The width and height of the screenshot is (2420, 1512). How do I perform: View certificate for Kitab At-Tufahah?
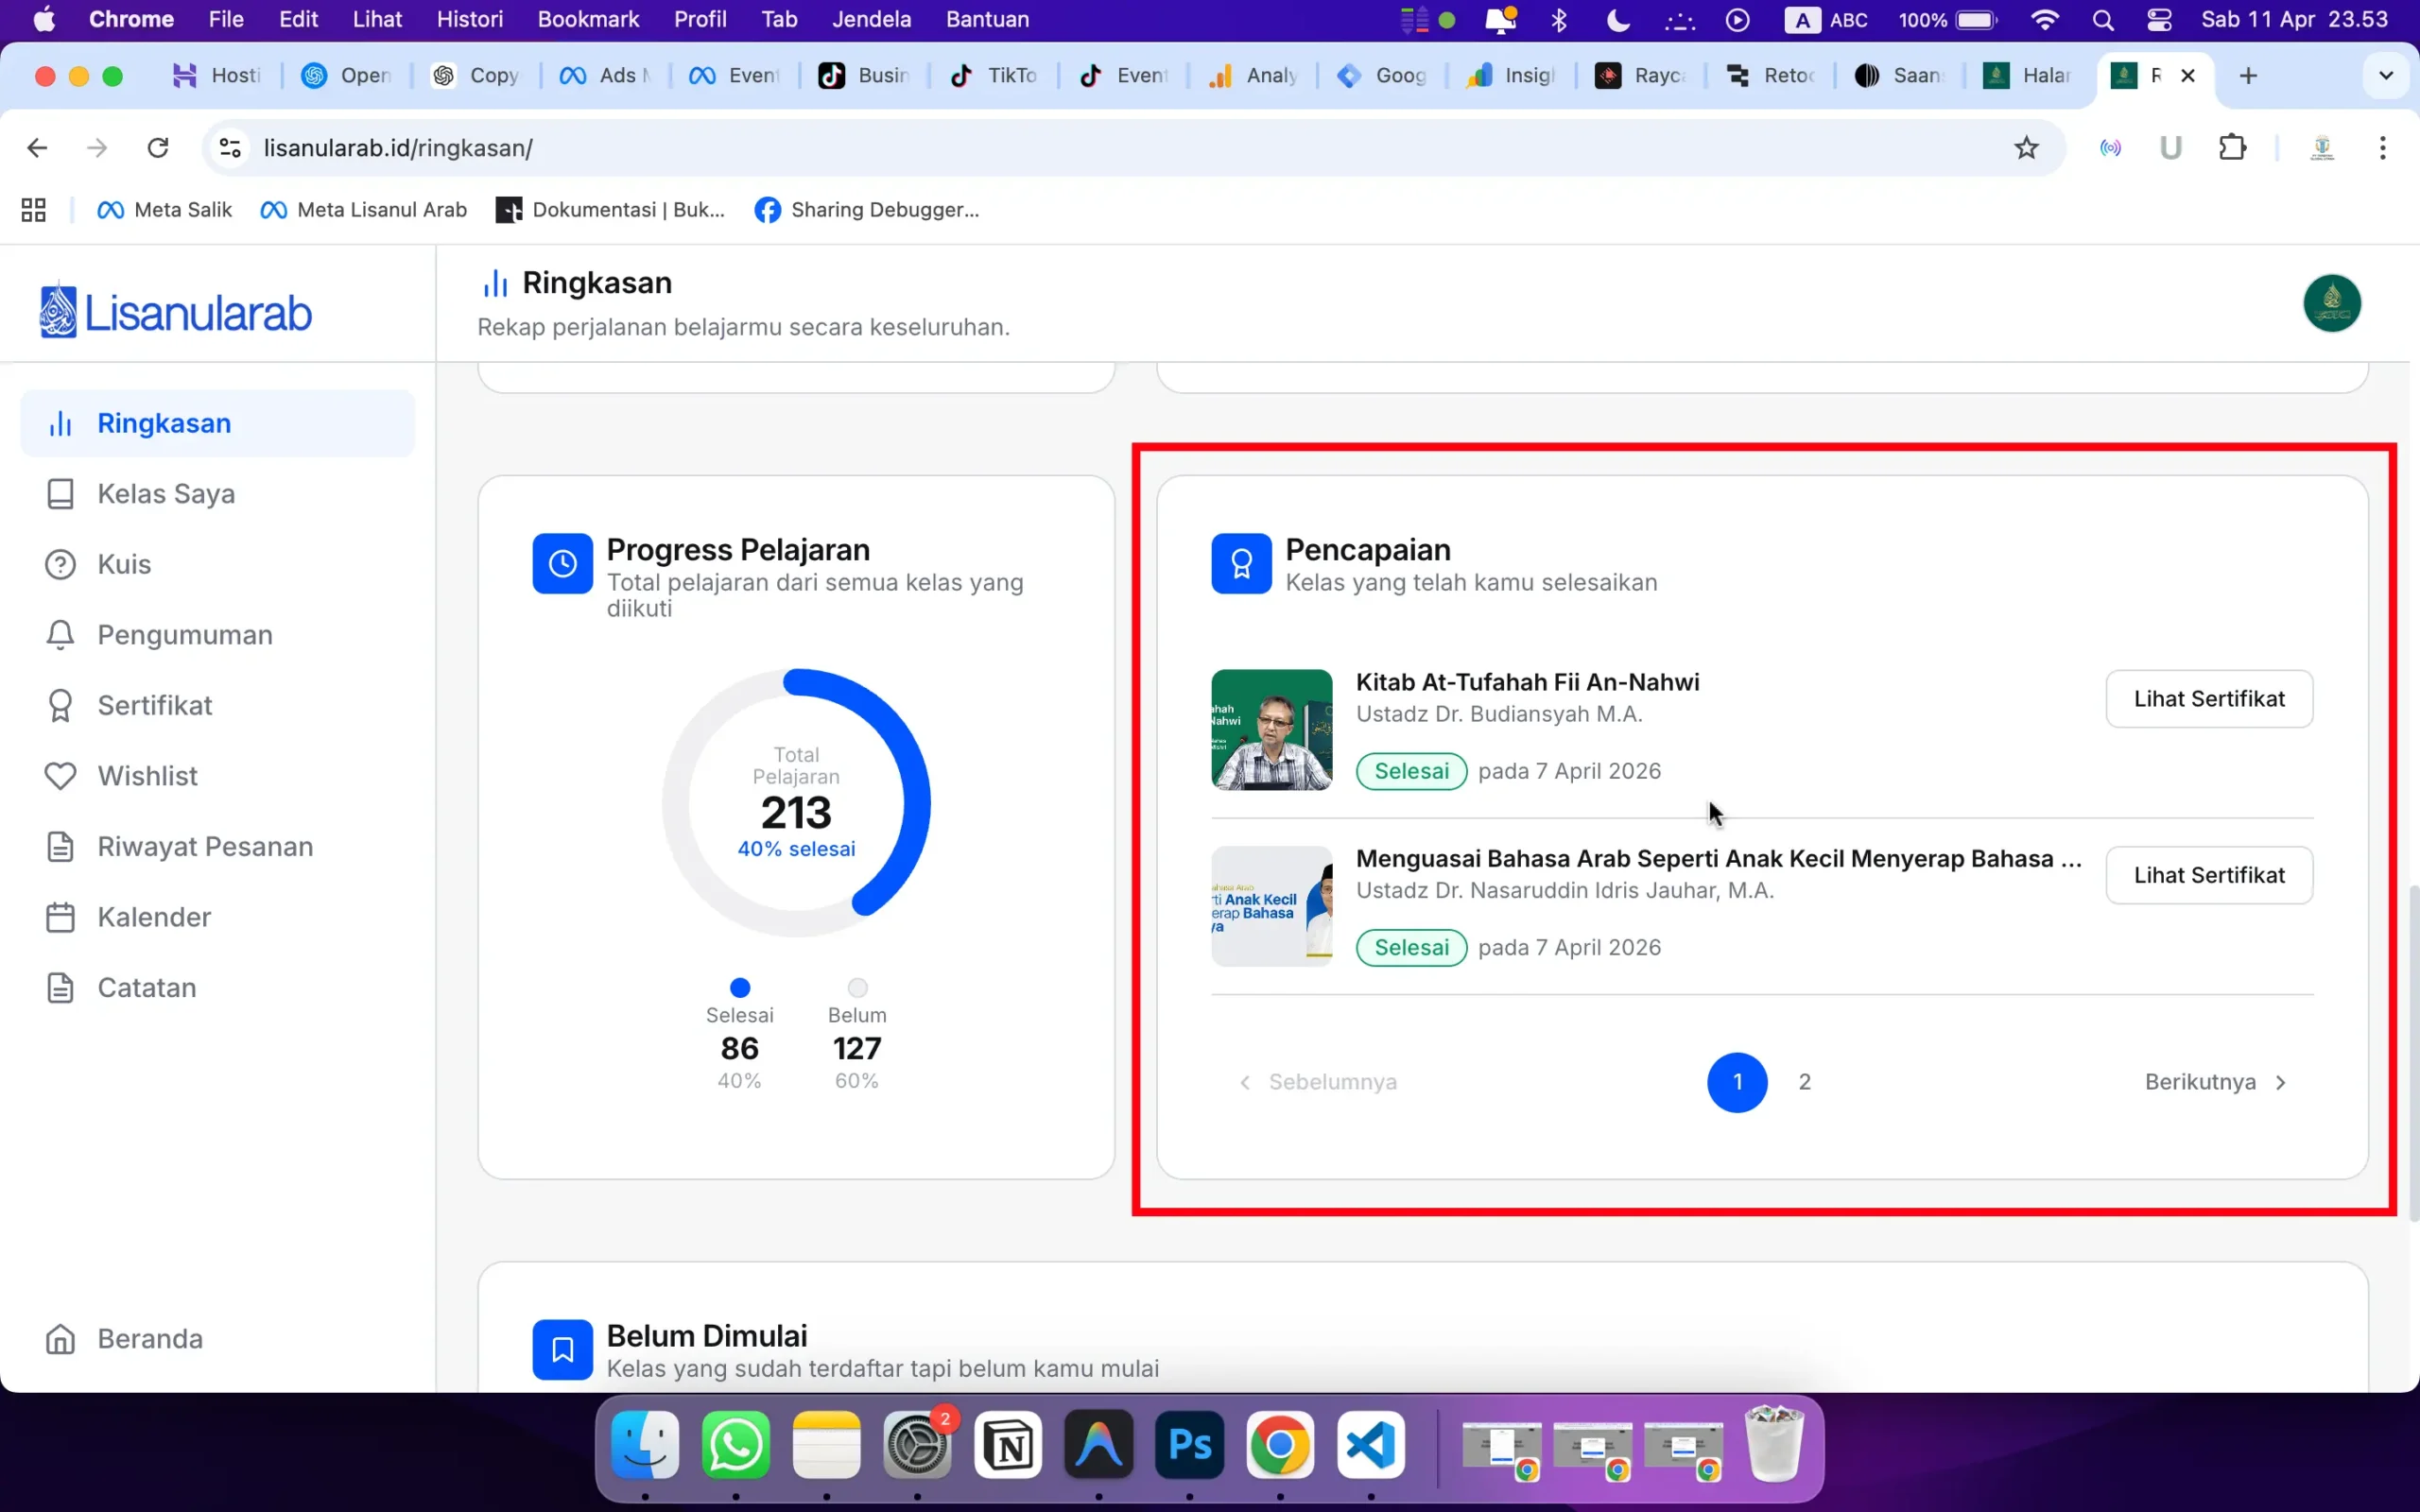coord(2209,699)
